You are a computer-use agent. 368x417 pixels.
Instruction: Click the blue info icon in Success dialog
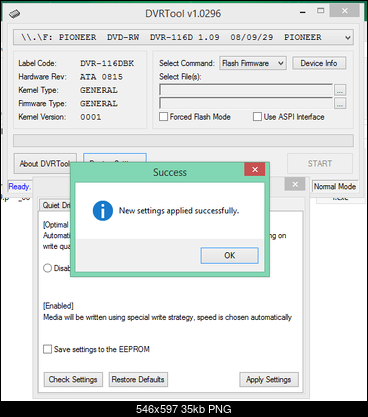coord(103,211)
